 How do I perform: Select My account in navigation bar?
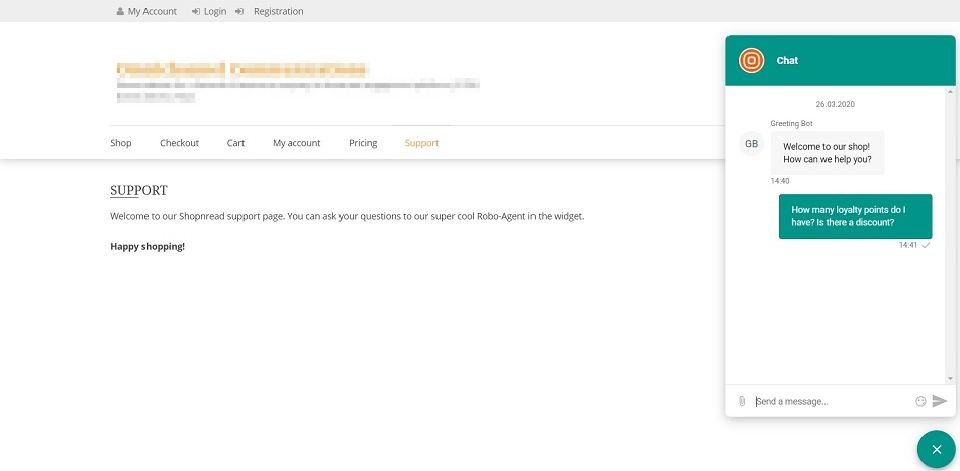point(296,143)
